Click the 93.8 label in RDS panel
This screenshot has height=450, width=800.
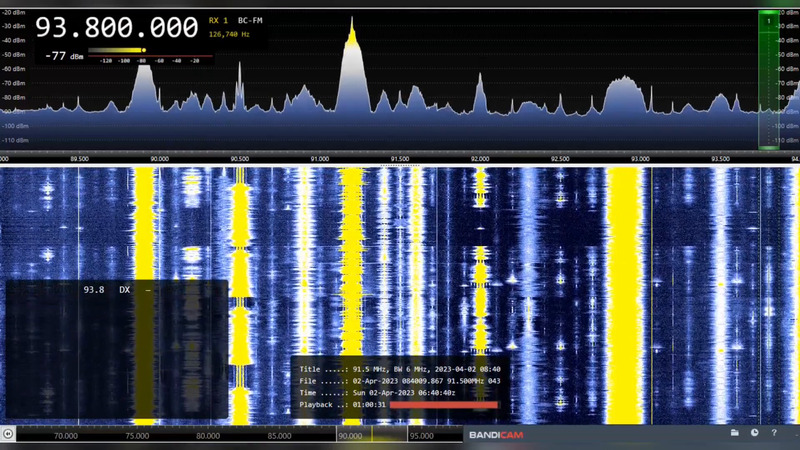[x=94, y=290]
